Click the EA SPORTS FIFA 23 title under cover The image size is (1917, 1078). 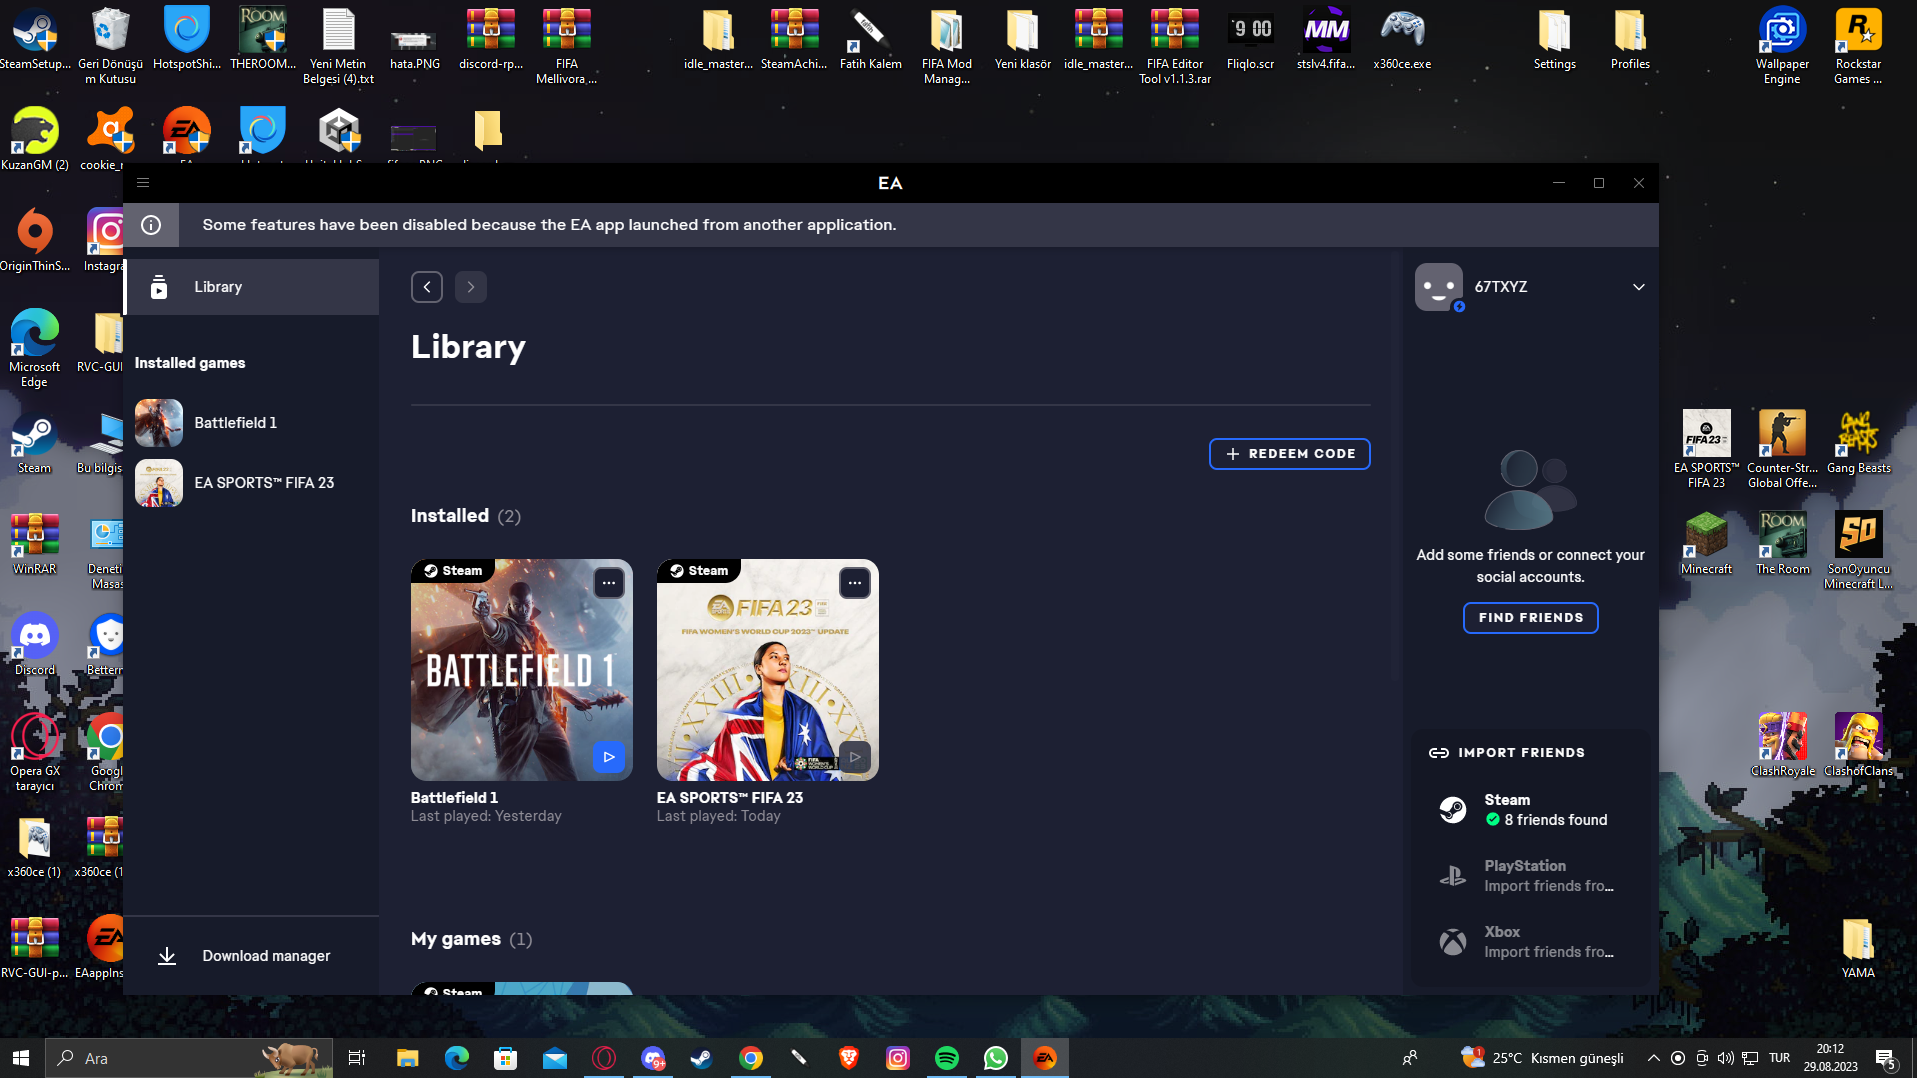[x=730, y=798]
